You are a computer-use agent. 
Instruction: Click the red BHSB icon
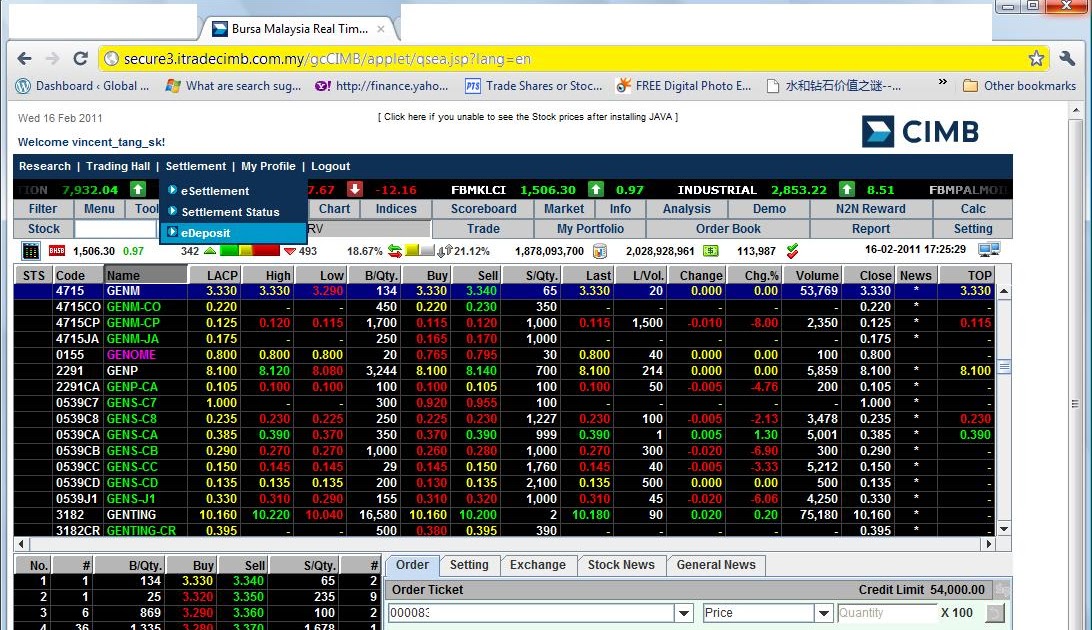coord(57,251)
